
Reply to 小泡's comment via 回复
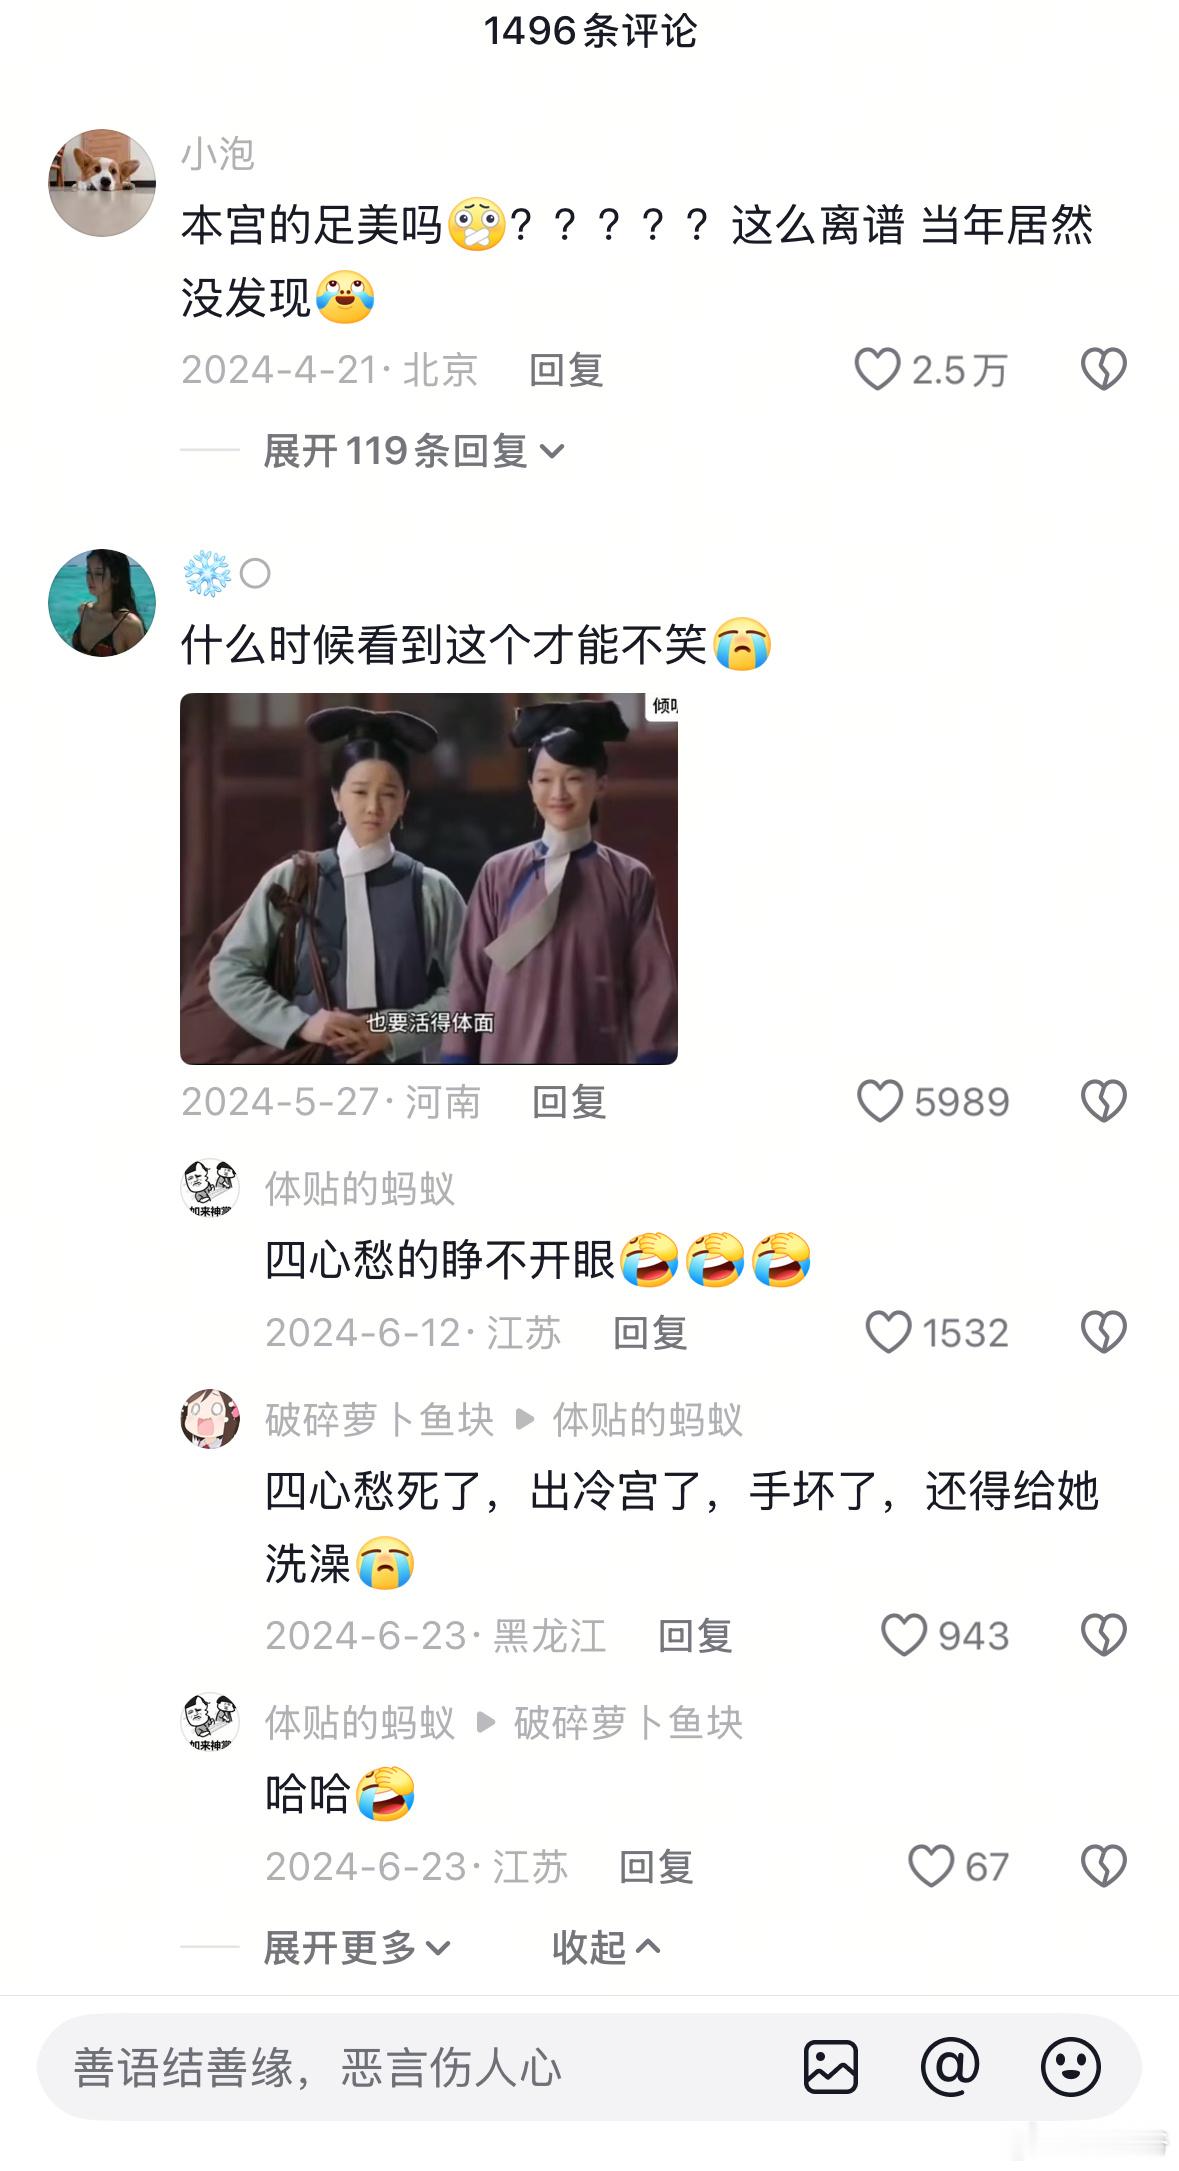566,370
